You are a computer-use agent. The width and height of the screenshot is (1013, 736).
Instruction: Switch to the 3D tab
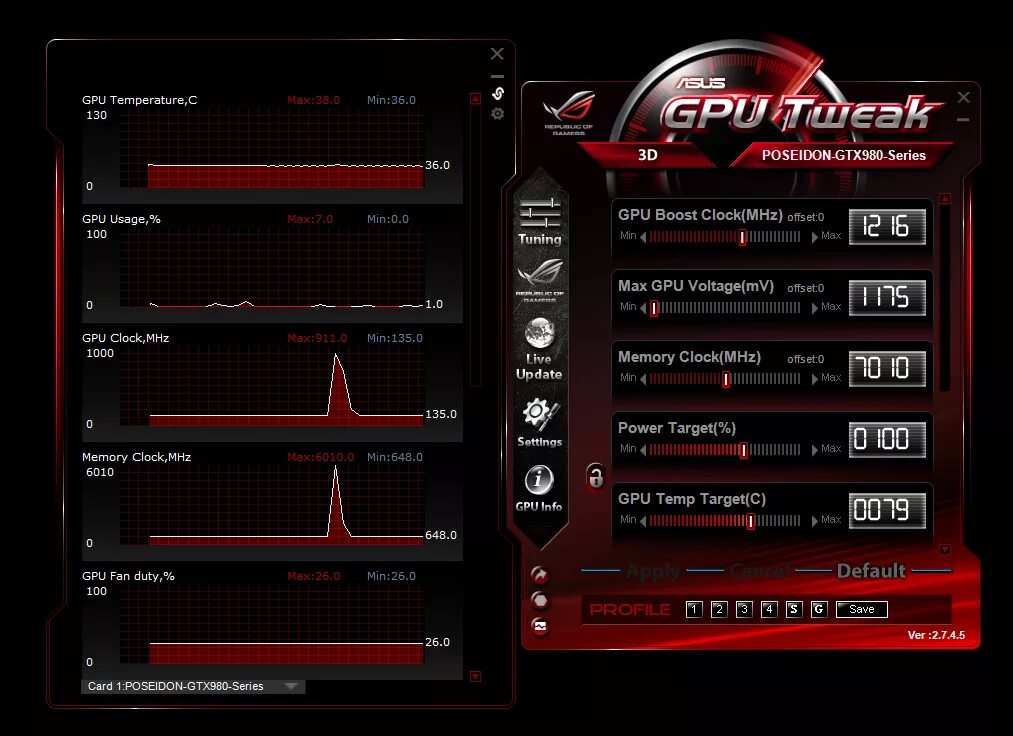(x=647, y=155)
